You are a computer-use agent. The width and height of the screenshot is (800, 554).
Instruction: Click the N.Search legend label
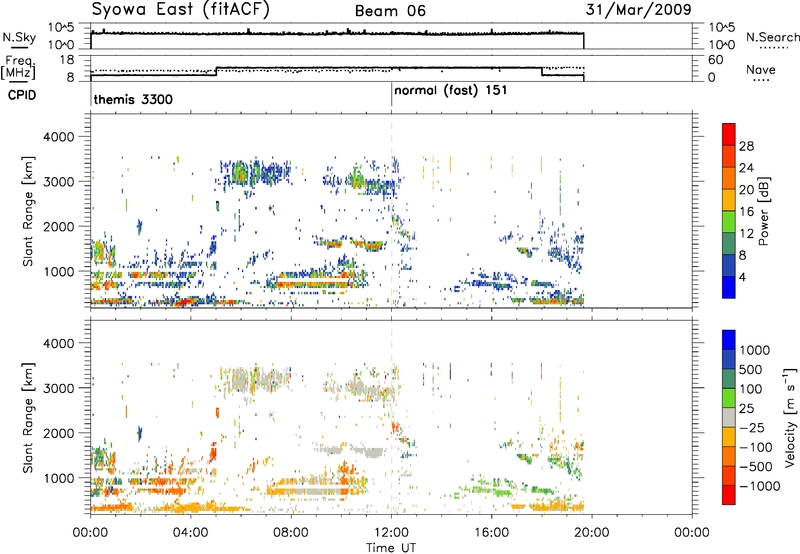point(772,37)
